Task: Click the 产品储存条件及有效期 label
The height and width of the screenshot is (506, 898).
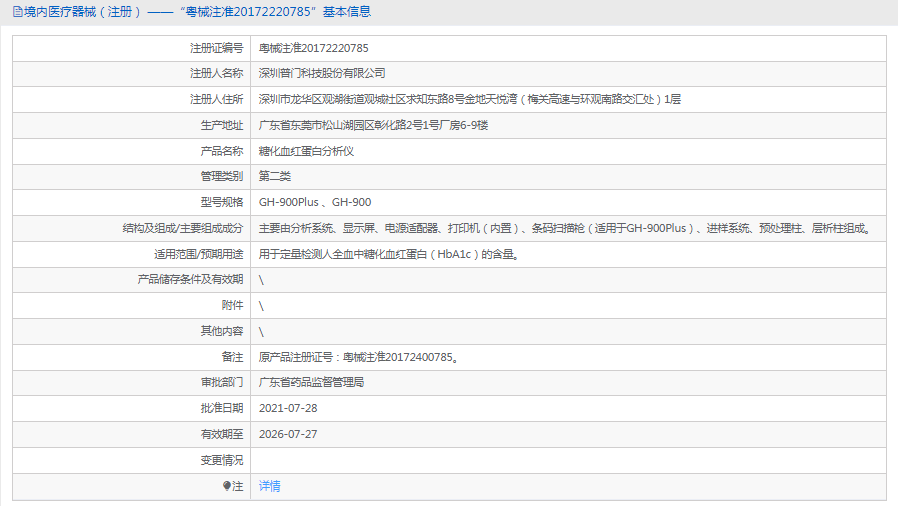Action: pos(190,279)
